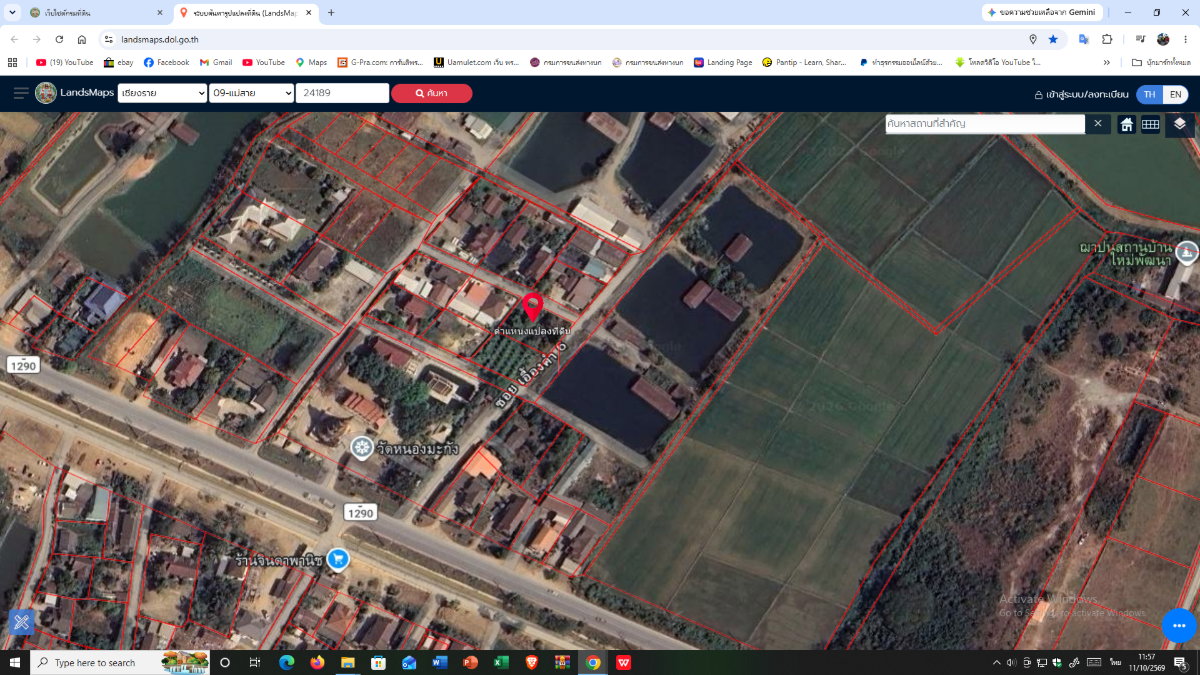This screenshot has width=1200, height=675.
Task: Expand the tab search chevron in Chrome
Action: [x=10, y=13]
